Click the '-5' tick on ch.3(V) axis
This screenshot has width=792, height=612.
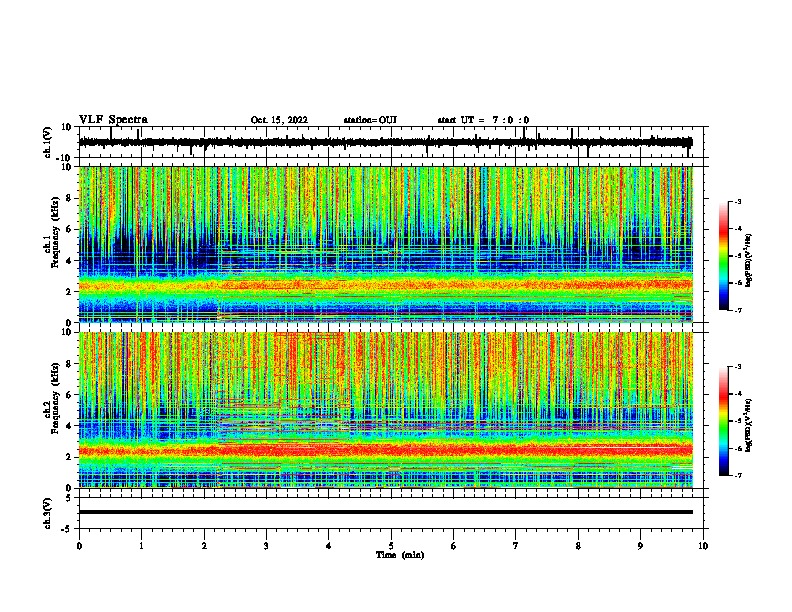click(67, 529)
